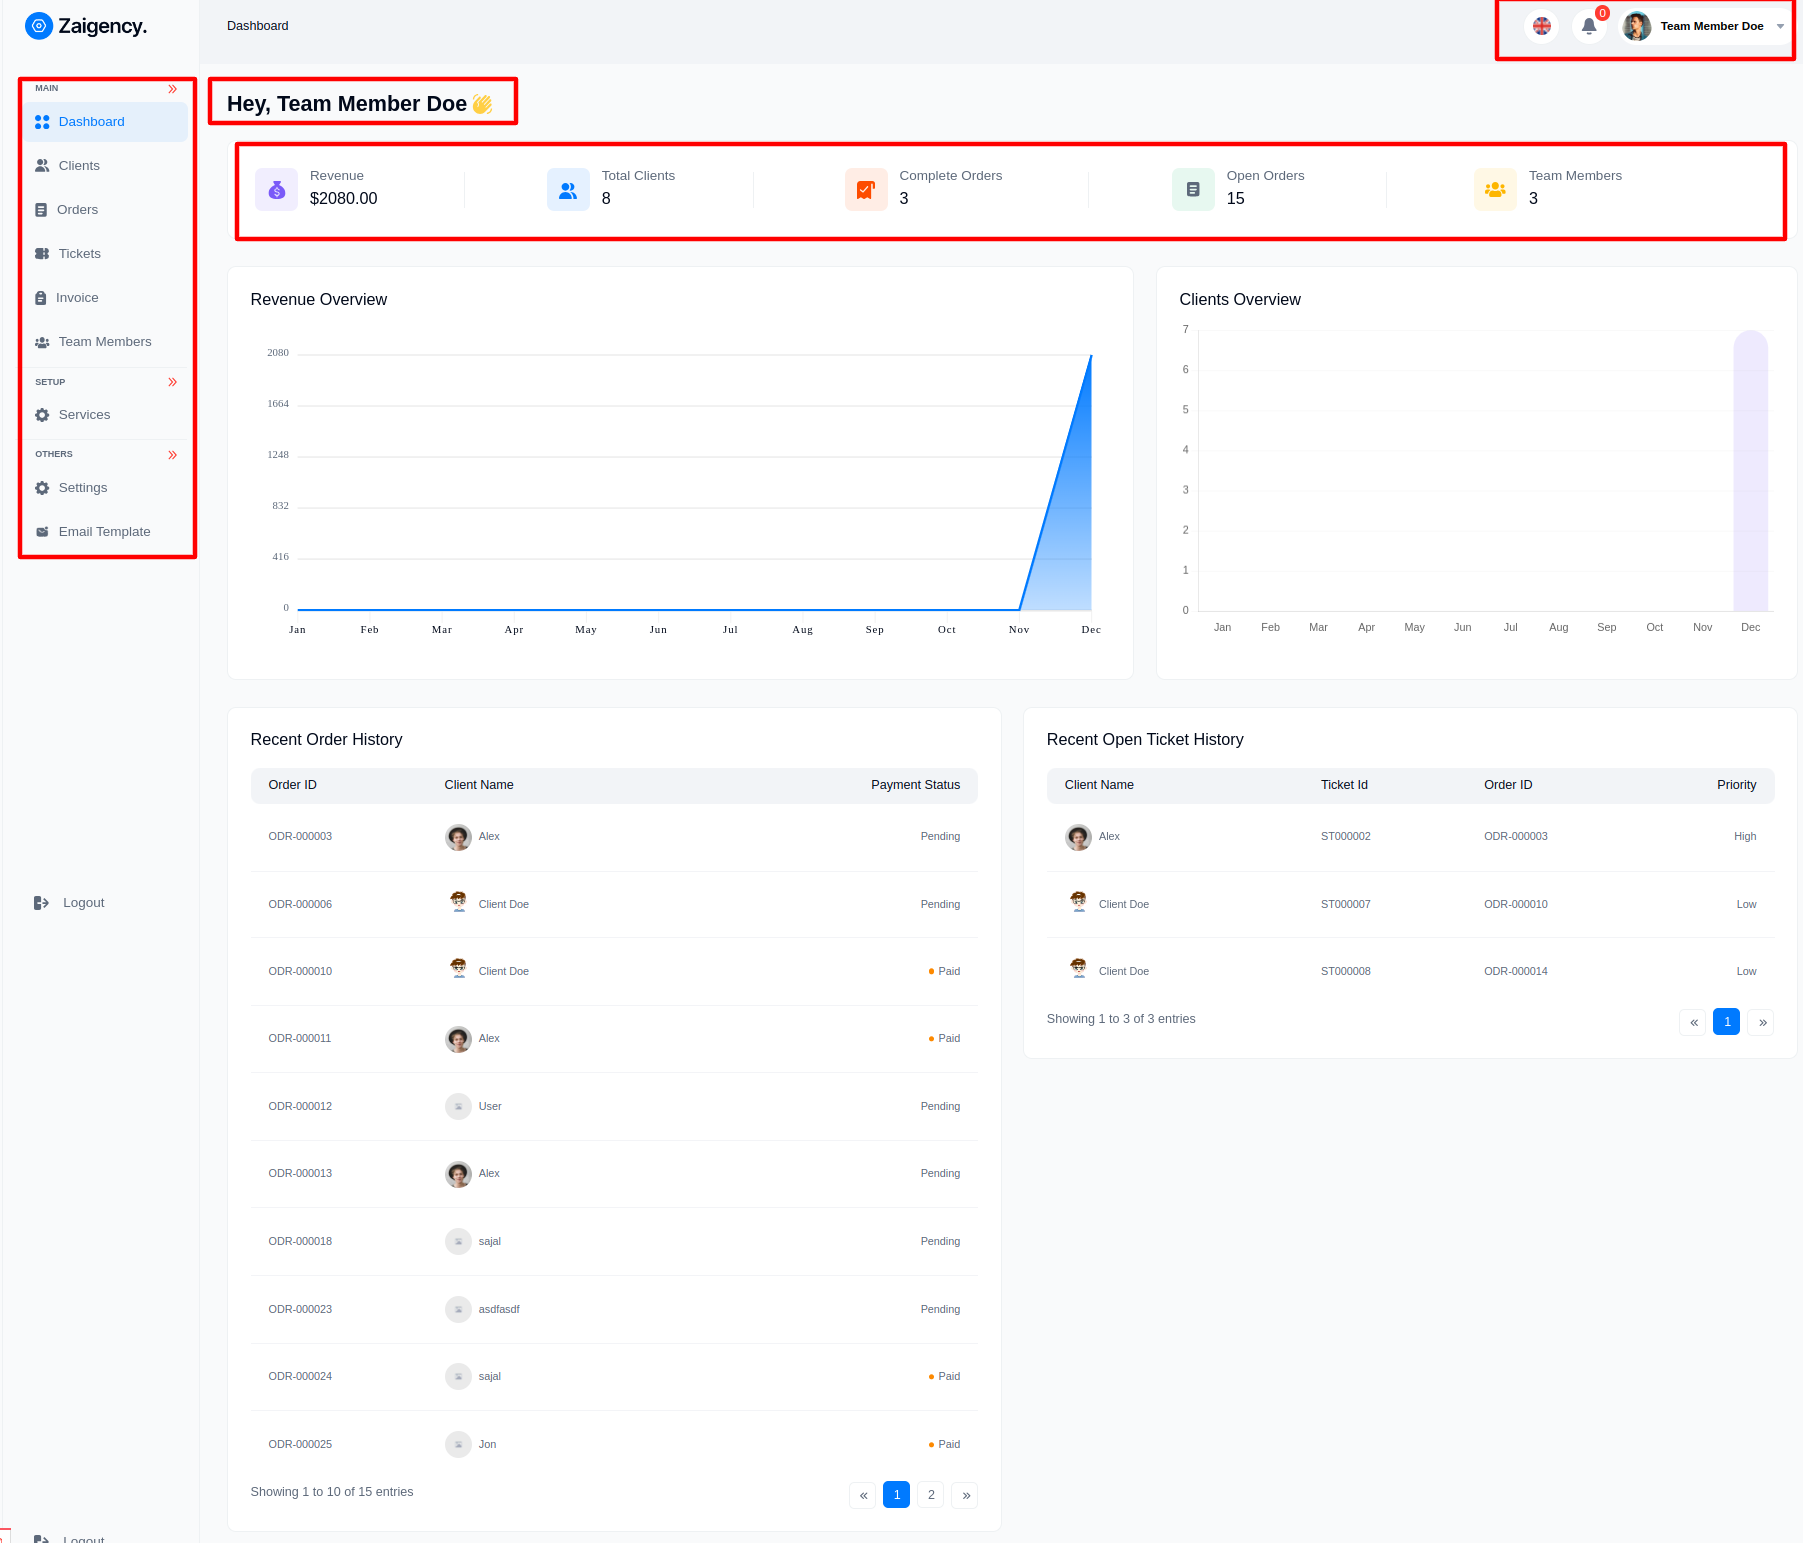Go to previous page of order history
1803x1543 pixels.
863,1495
